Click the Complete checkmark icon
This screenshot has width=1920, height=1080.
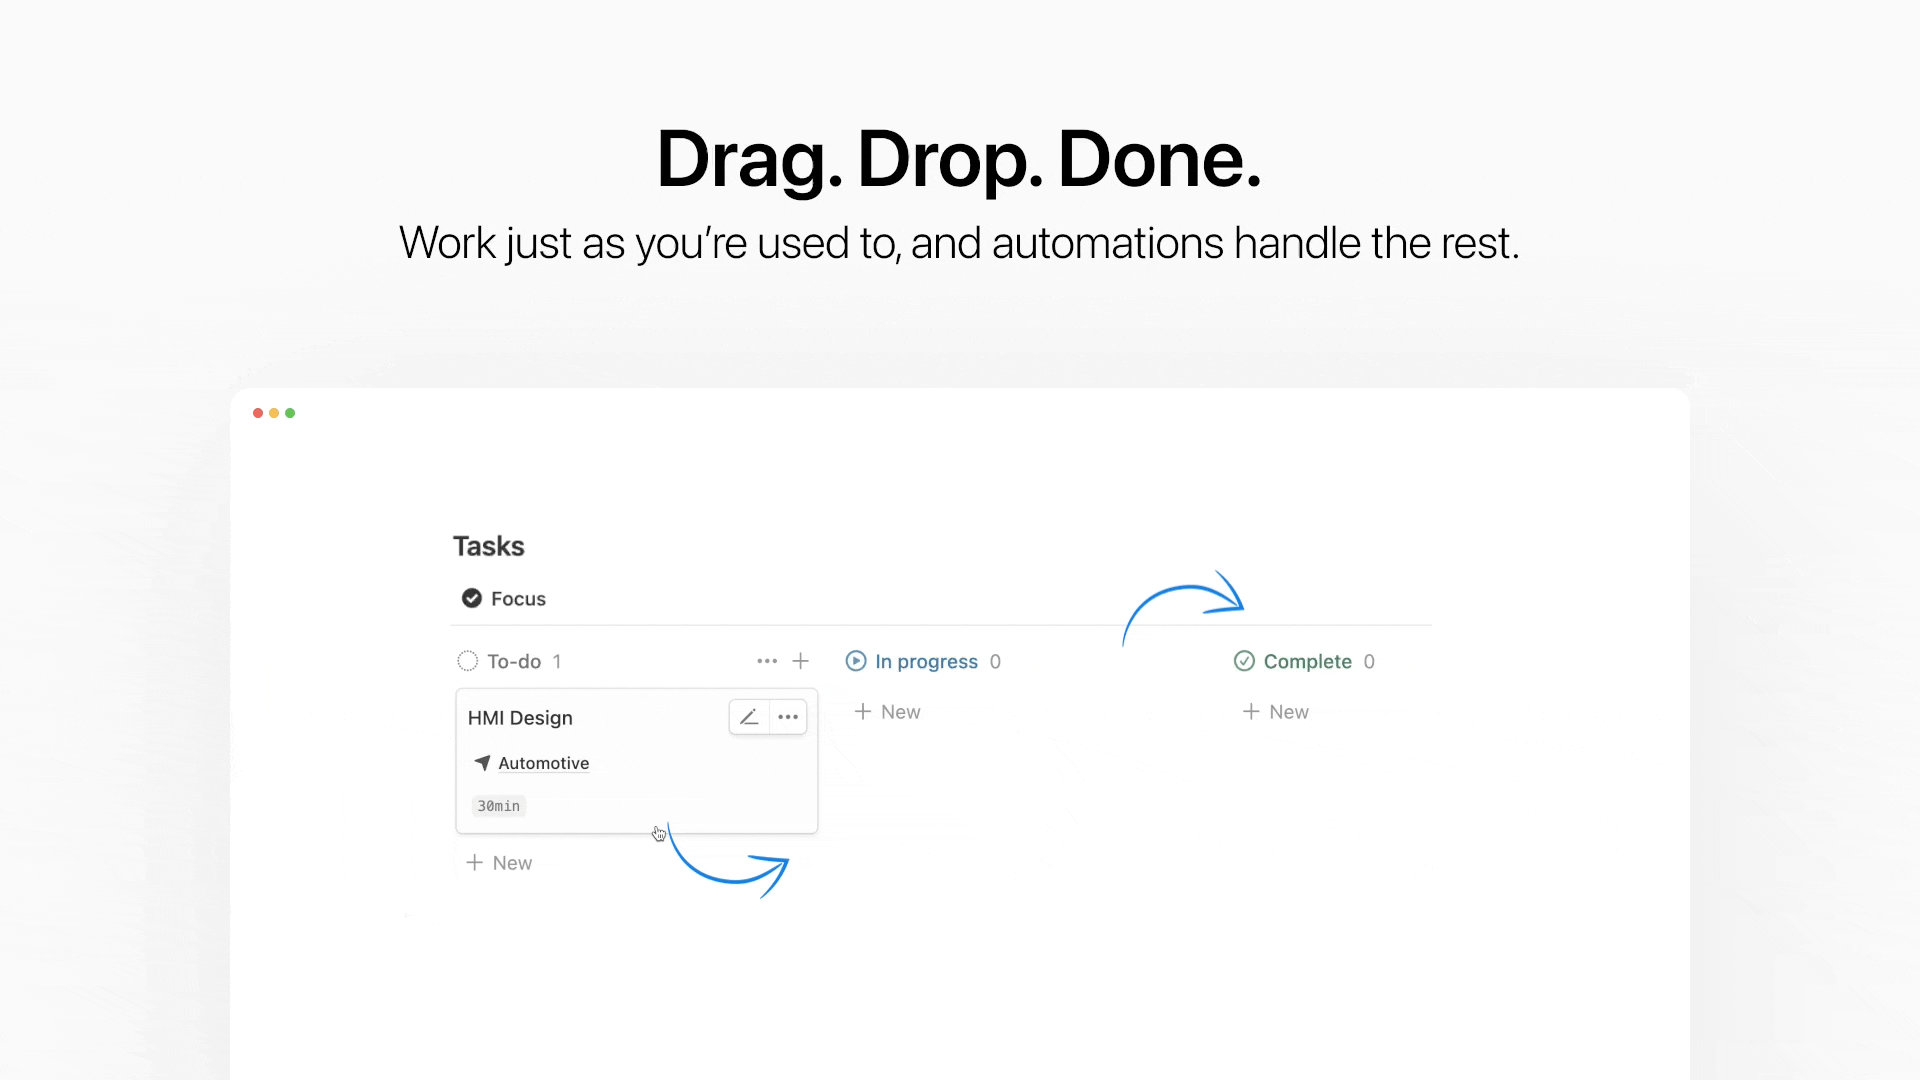coord(1243,661)
